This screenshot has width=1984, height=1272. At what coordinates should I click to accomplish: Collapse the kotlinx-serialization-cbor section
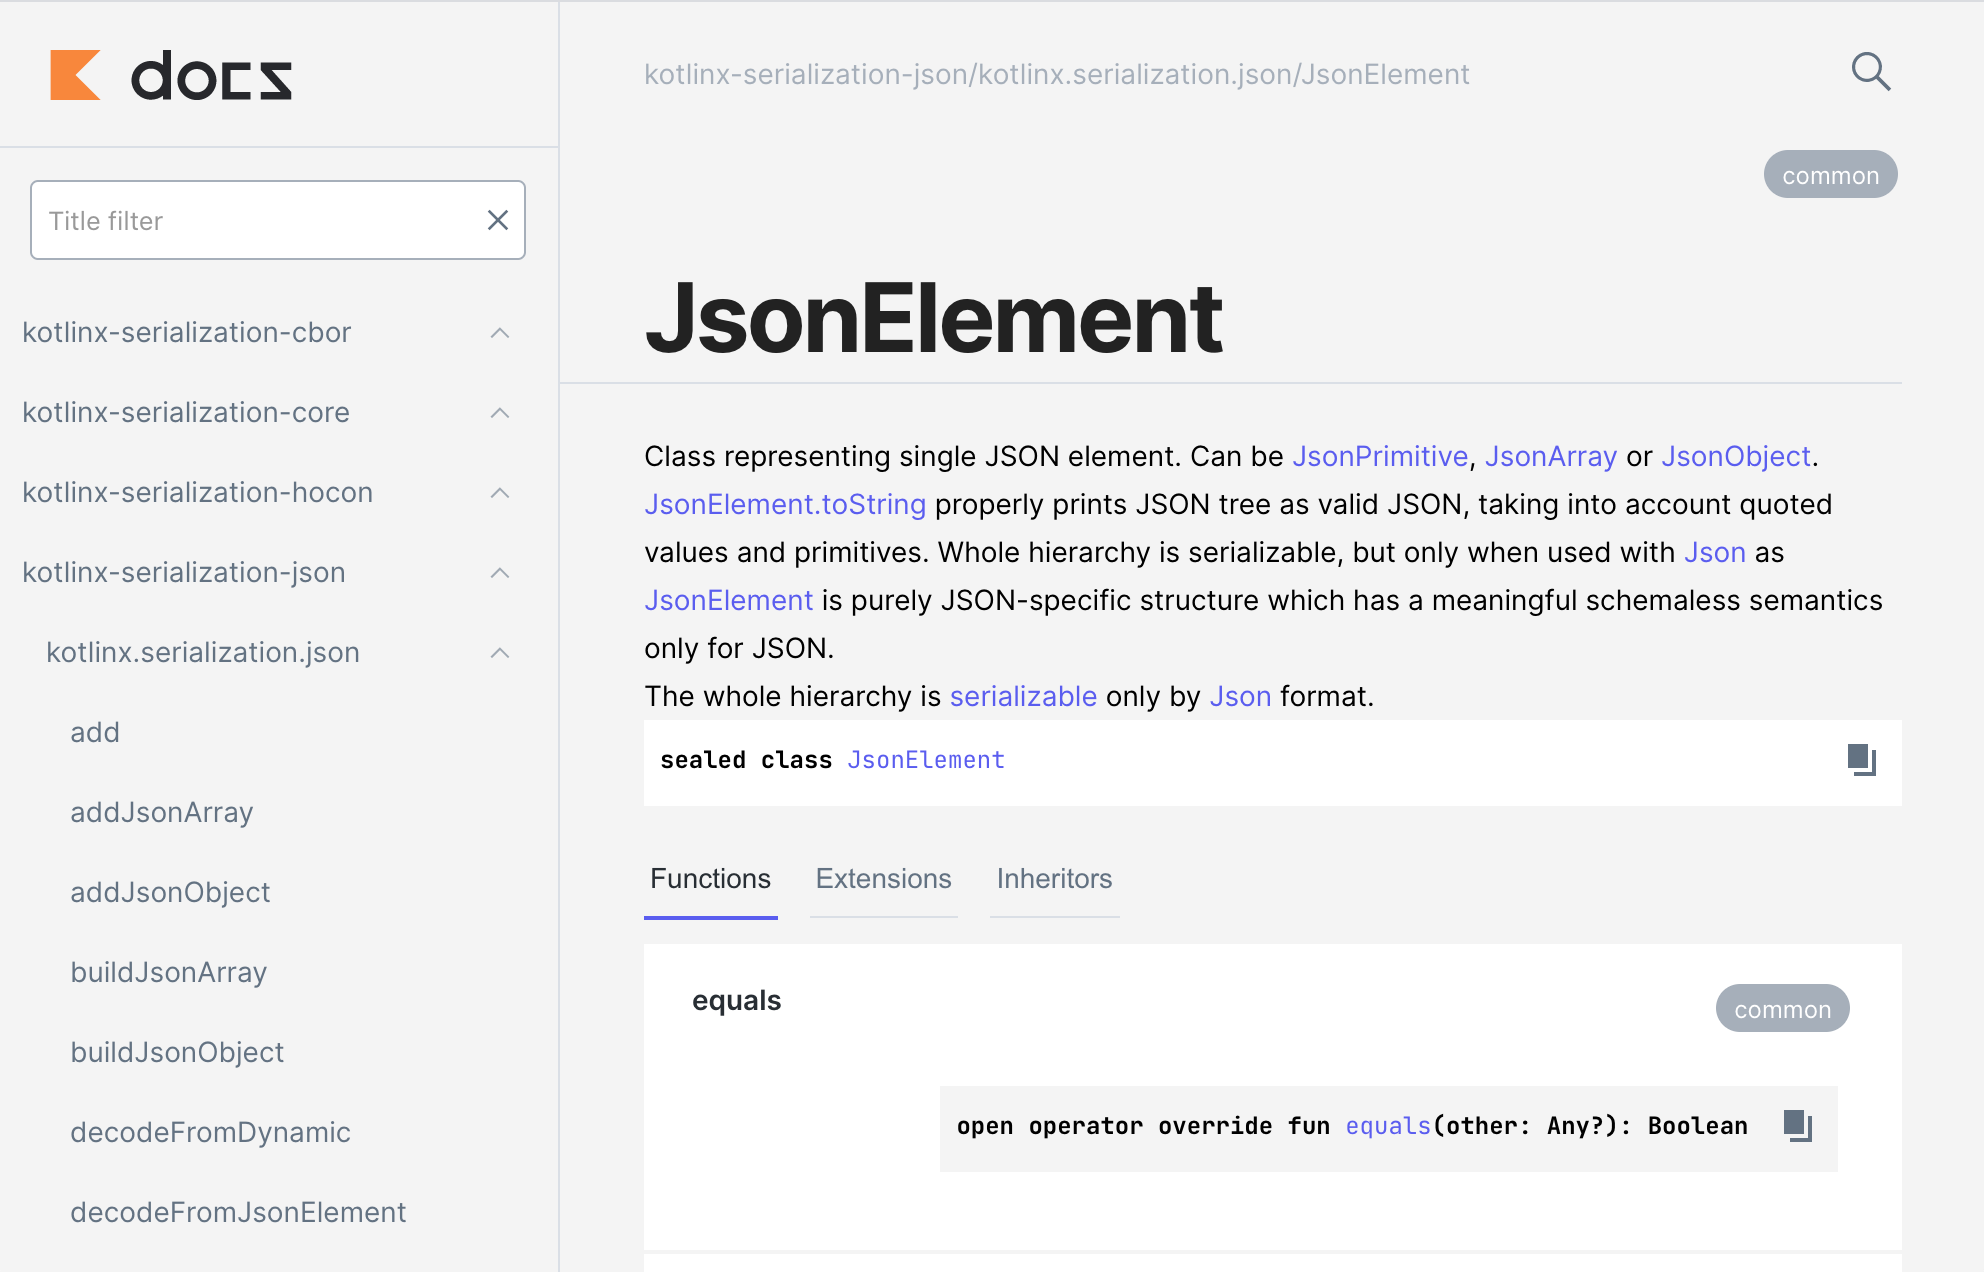click(500, 331)
